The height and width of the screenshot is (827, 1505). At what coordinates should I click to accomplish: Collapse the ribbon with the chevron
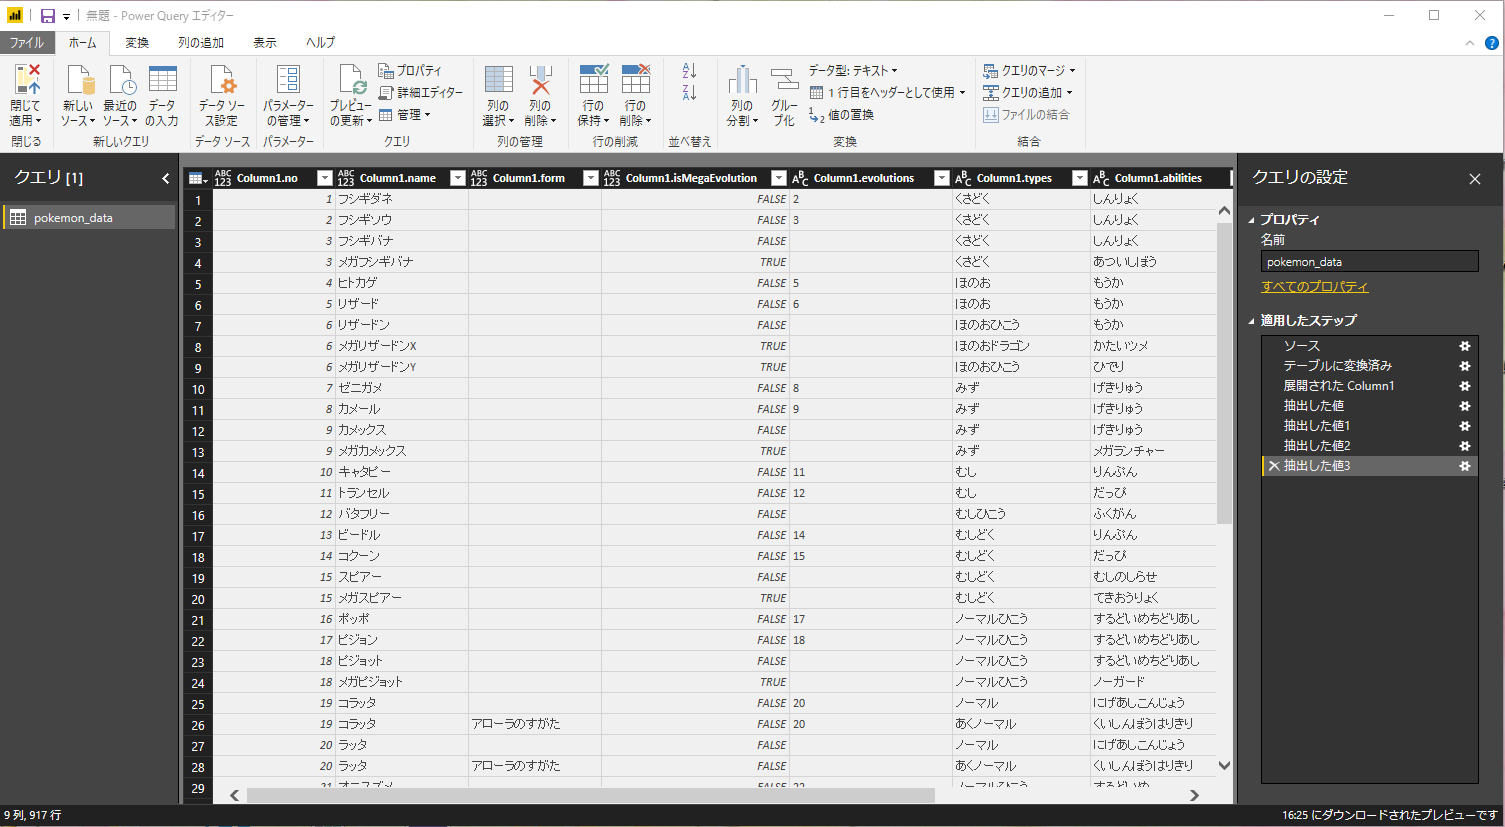[1469, 43]
